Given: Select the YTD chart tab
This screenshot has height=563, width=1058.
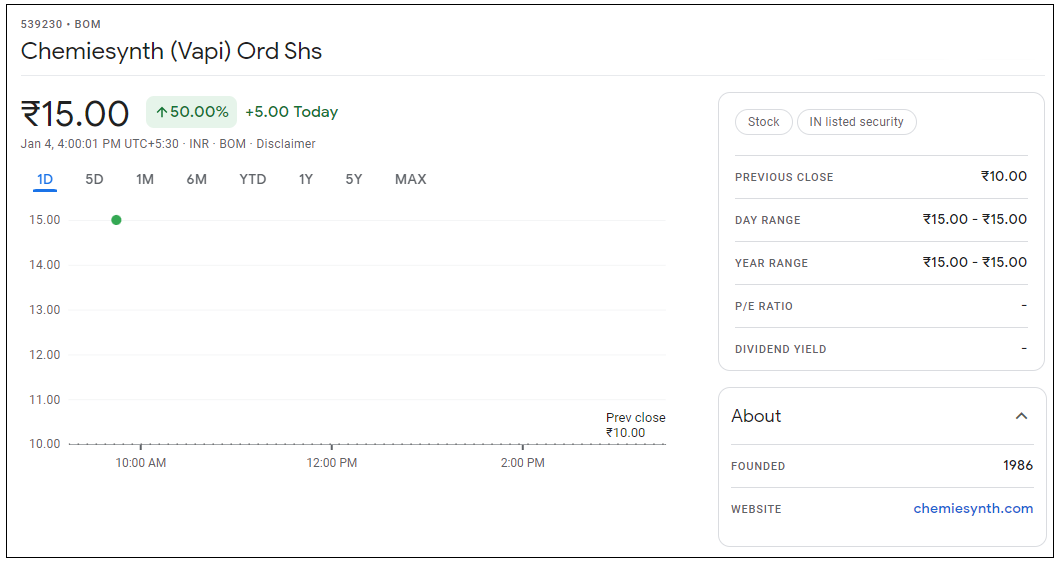Looking at the screenshot, I should (x=252, y=179).
